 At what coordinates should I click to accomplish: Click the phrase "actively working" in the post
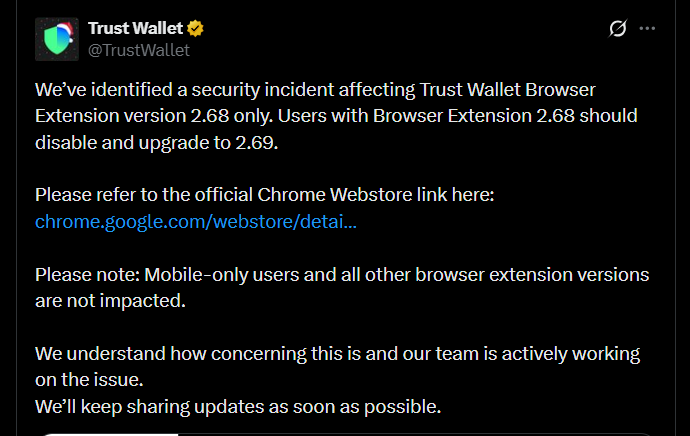coord(571,354)
